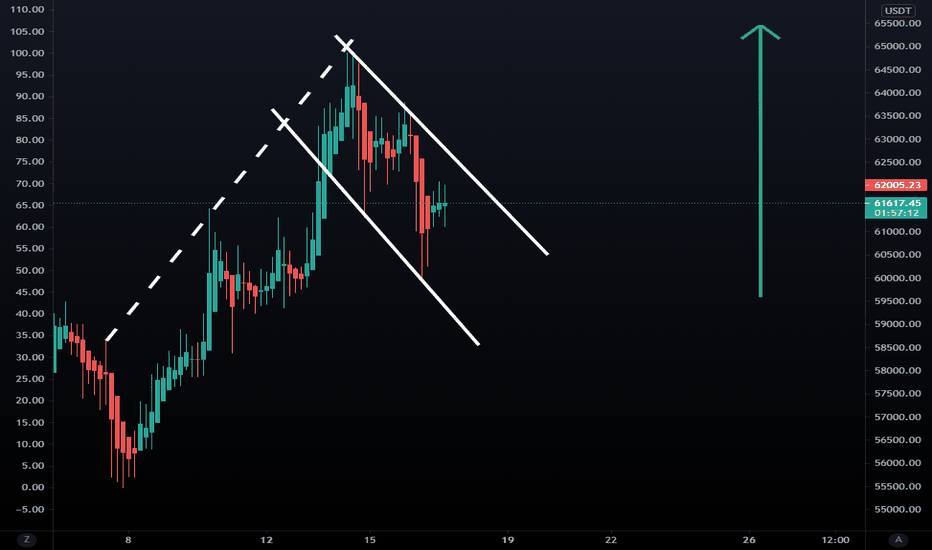Image resolution: width=932 pixels, height=550 pixels.
Task: Click the 65500.00 price scale label
Action: (x=898, y=23)
